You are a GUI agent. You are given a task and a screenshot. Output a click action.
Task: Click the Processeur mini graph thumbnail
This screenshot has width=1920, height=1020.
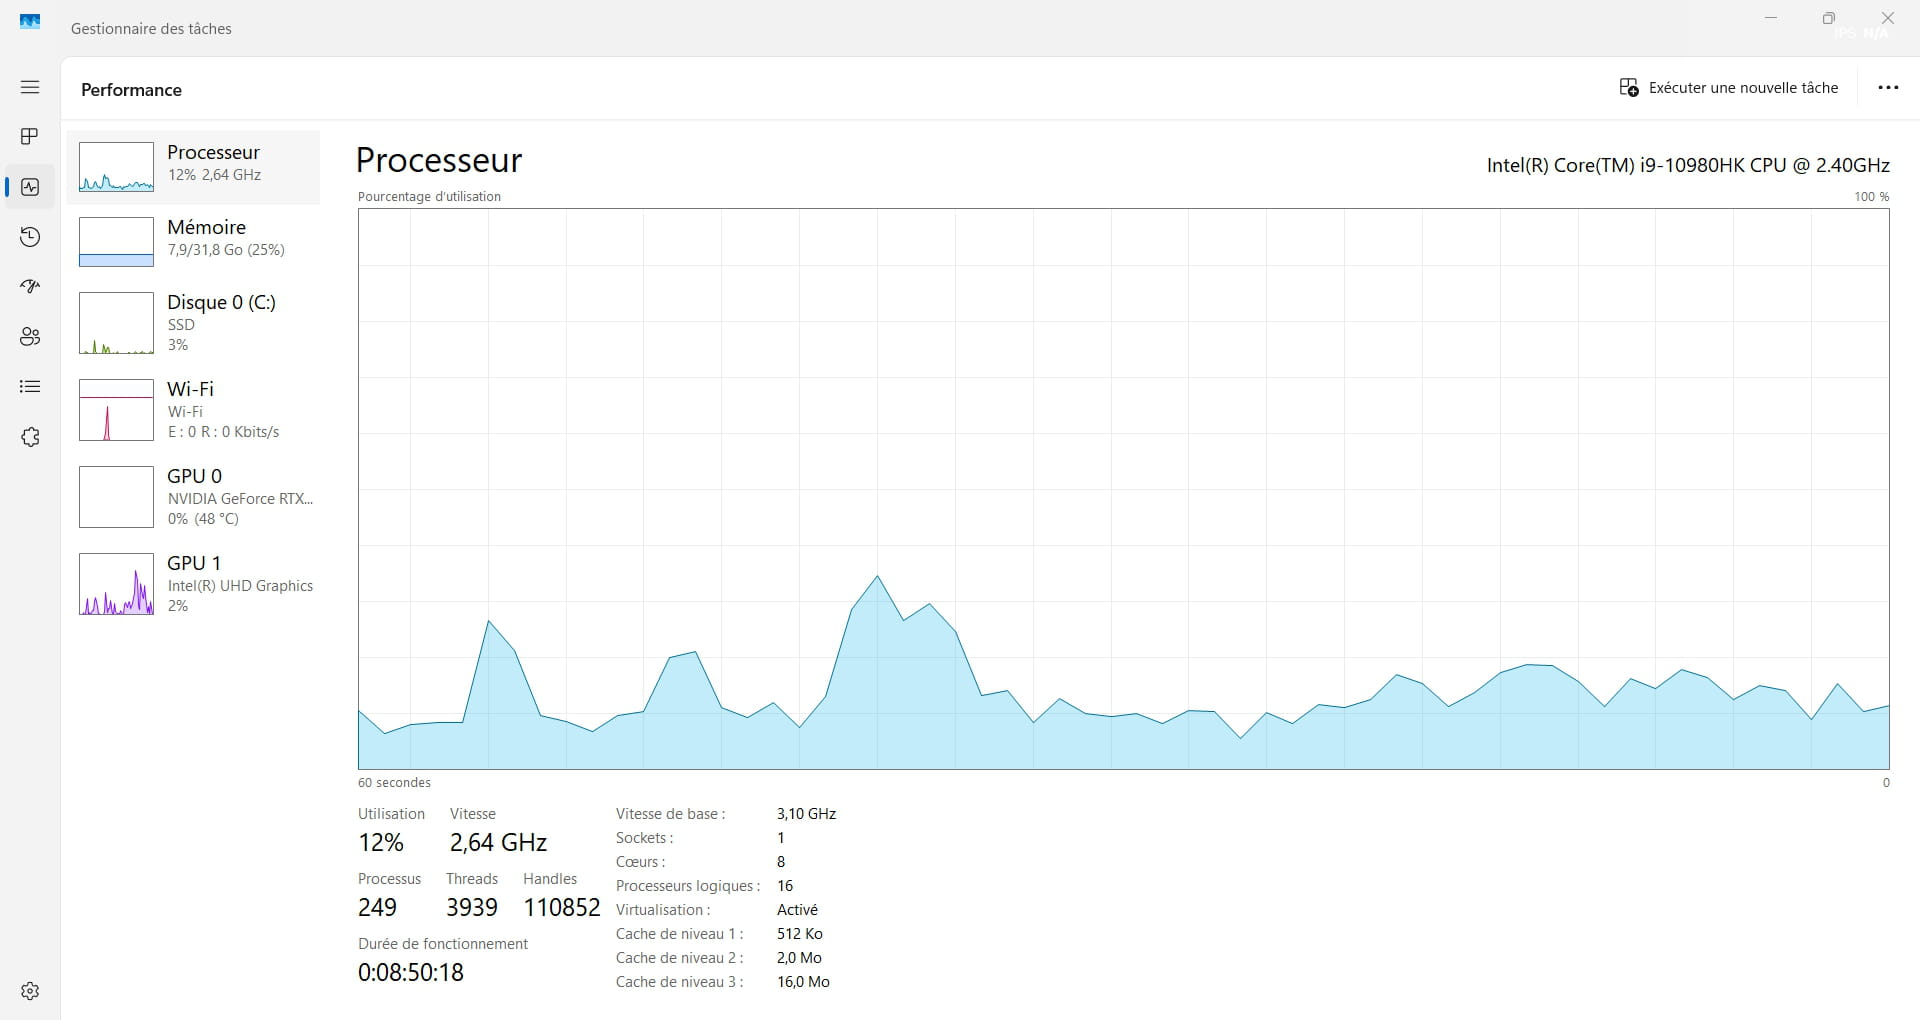[116, 167]
